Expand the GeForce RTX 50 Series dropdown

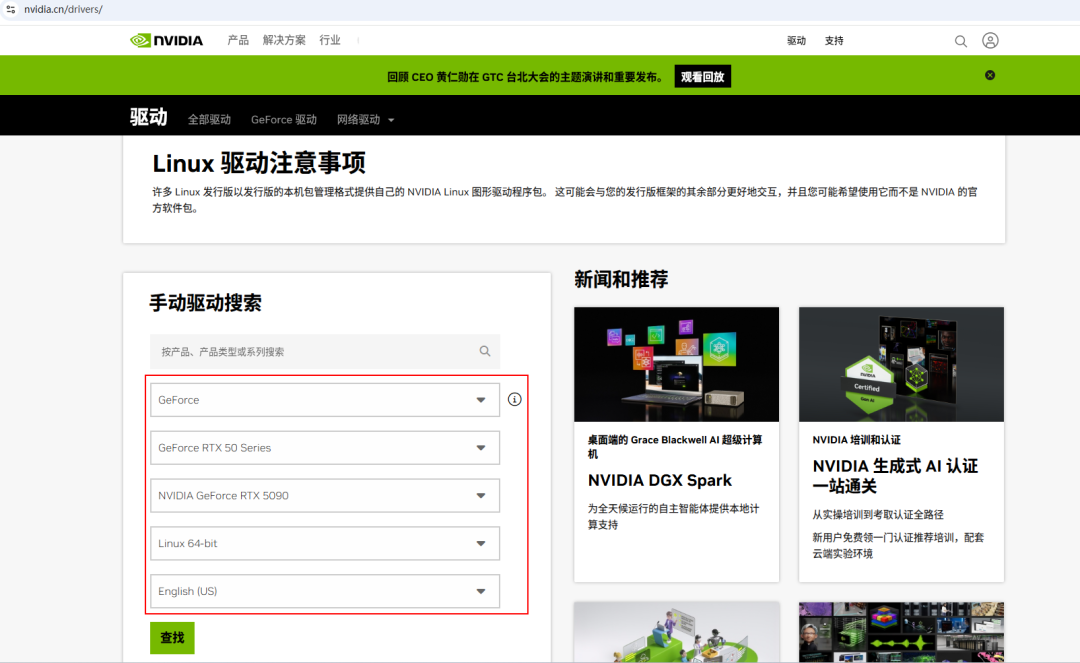click(325, 448)
